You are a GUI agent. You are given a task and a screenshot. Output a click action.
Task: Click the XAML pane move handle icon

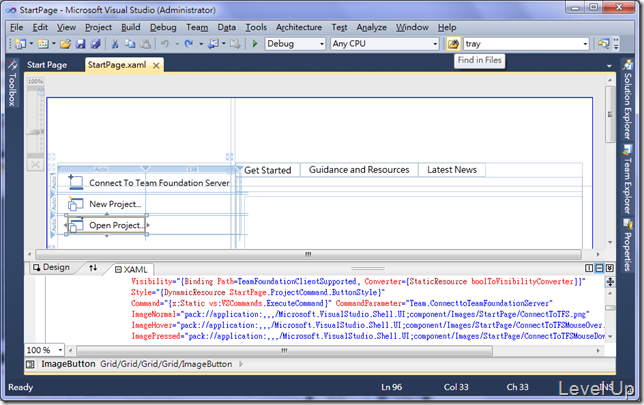tap(610, 282)
